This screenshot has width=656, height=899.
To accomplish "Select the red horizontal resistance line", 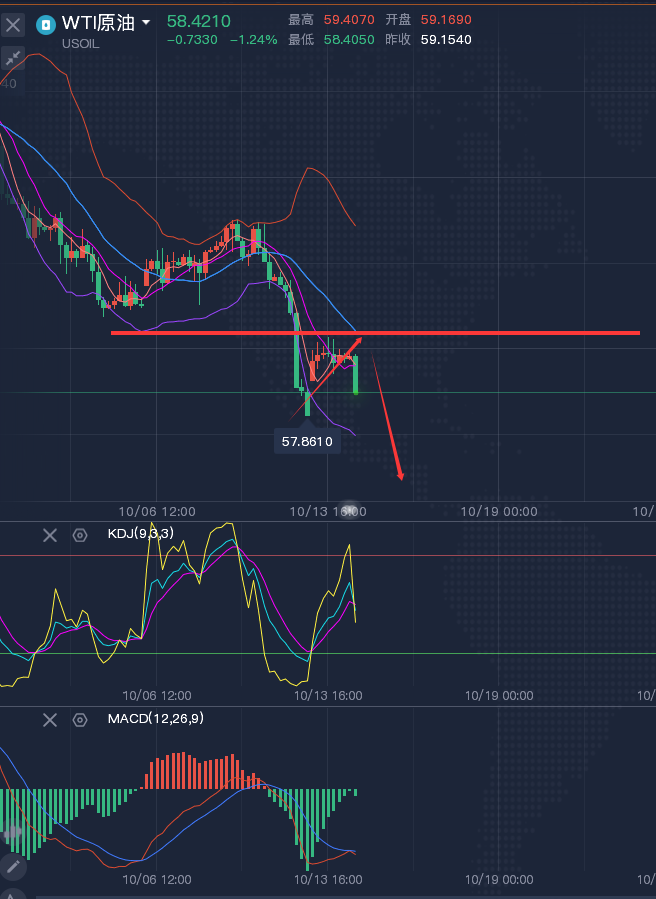I will point(500,332).
